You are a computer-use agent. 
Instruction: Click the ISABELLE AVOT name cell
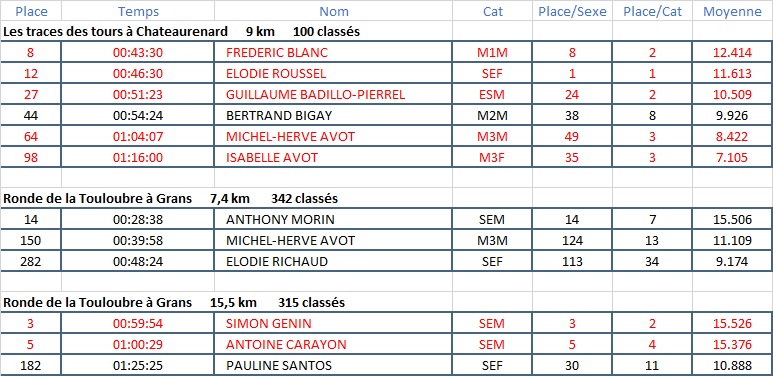click(x=334, y=158)
